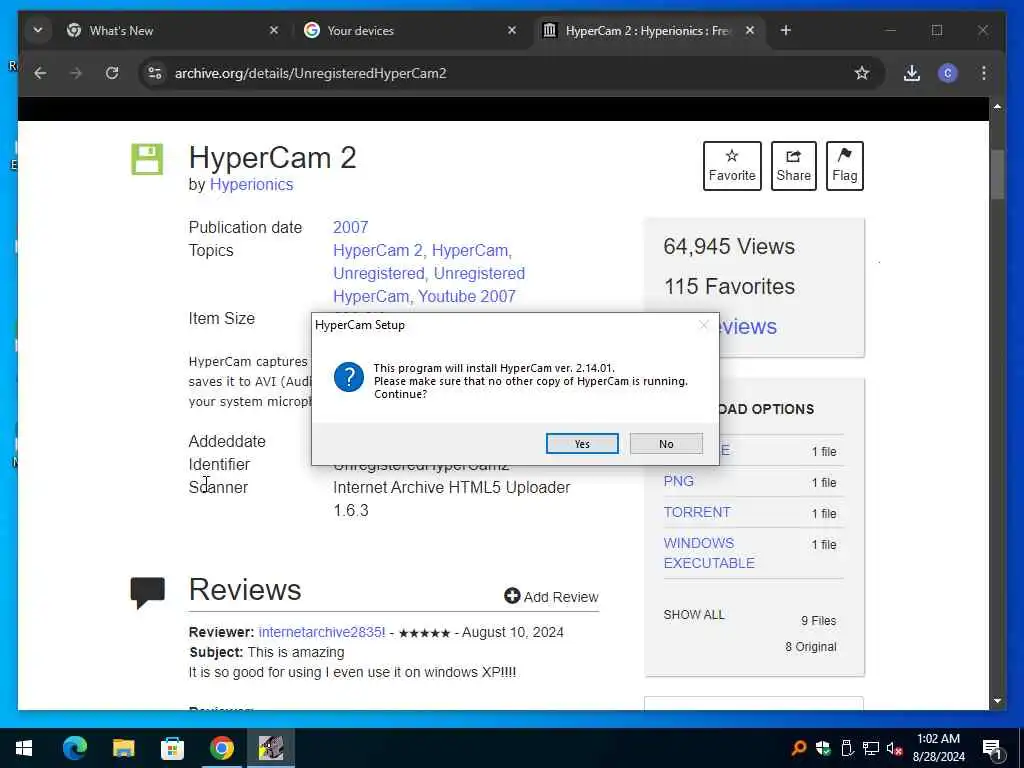View site information icon in address bar
This screenshot has width=1024, height=768.
coord(155,73)
